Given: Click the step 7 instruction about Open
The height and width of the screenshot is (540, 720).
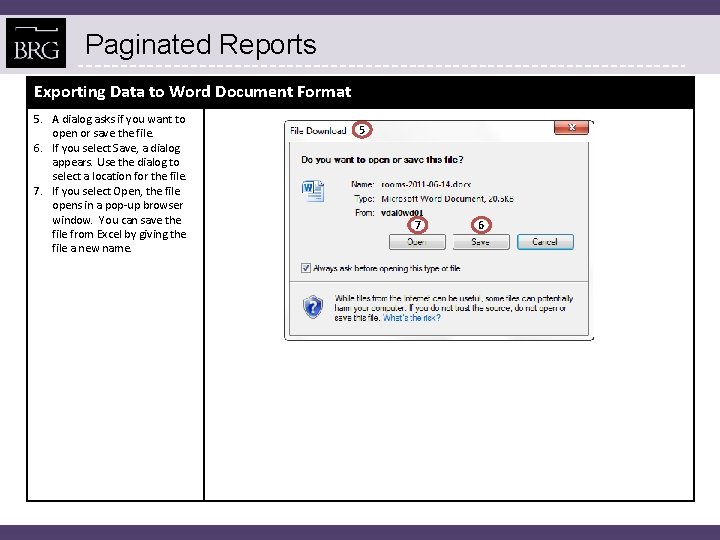Looking at the screenshot, I should tap(119, 219).
